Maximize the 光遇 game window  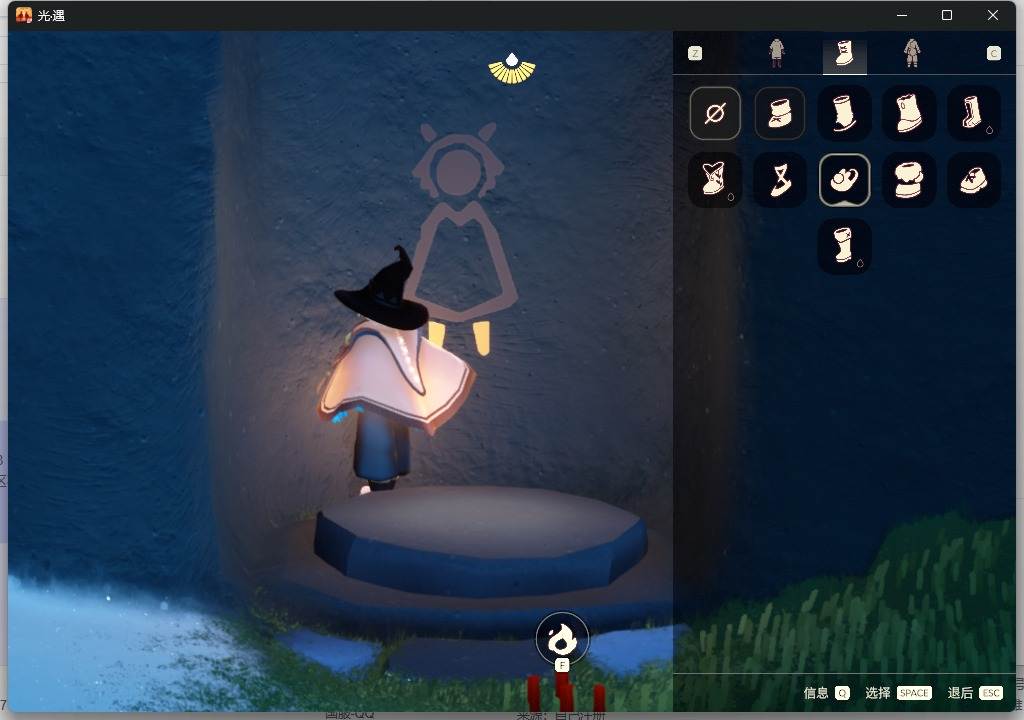point(947,15)
